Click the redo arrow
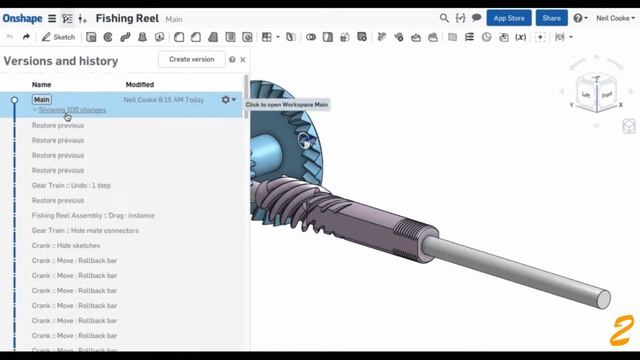The width and height of the screenshot is (640, 360). point(26,37)
